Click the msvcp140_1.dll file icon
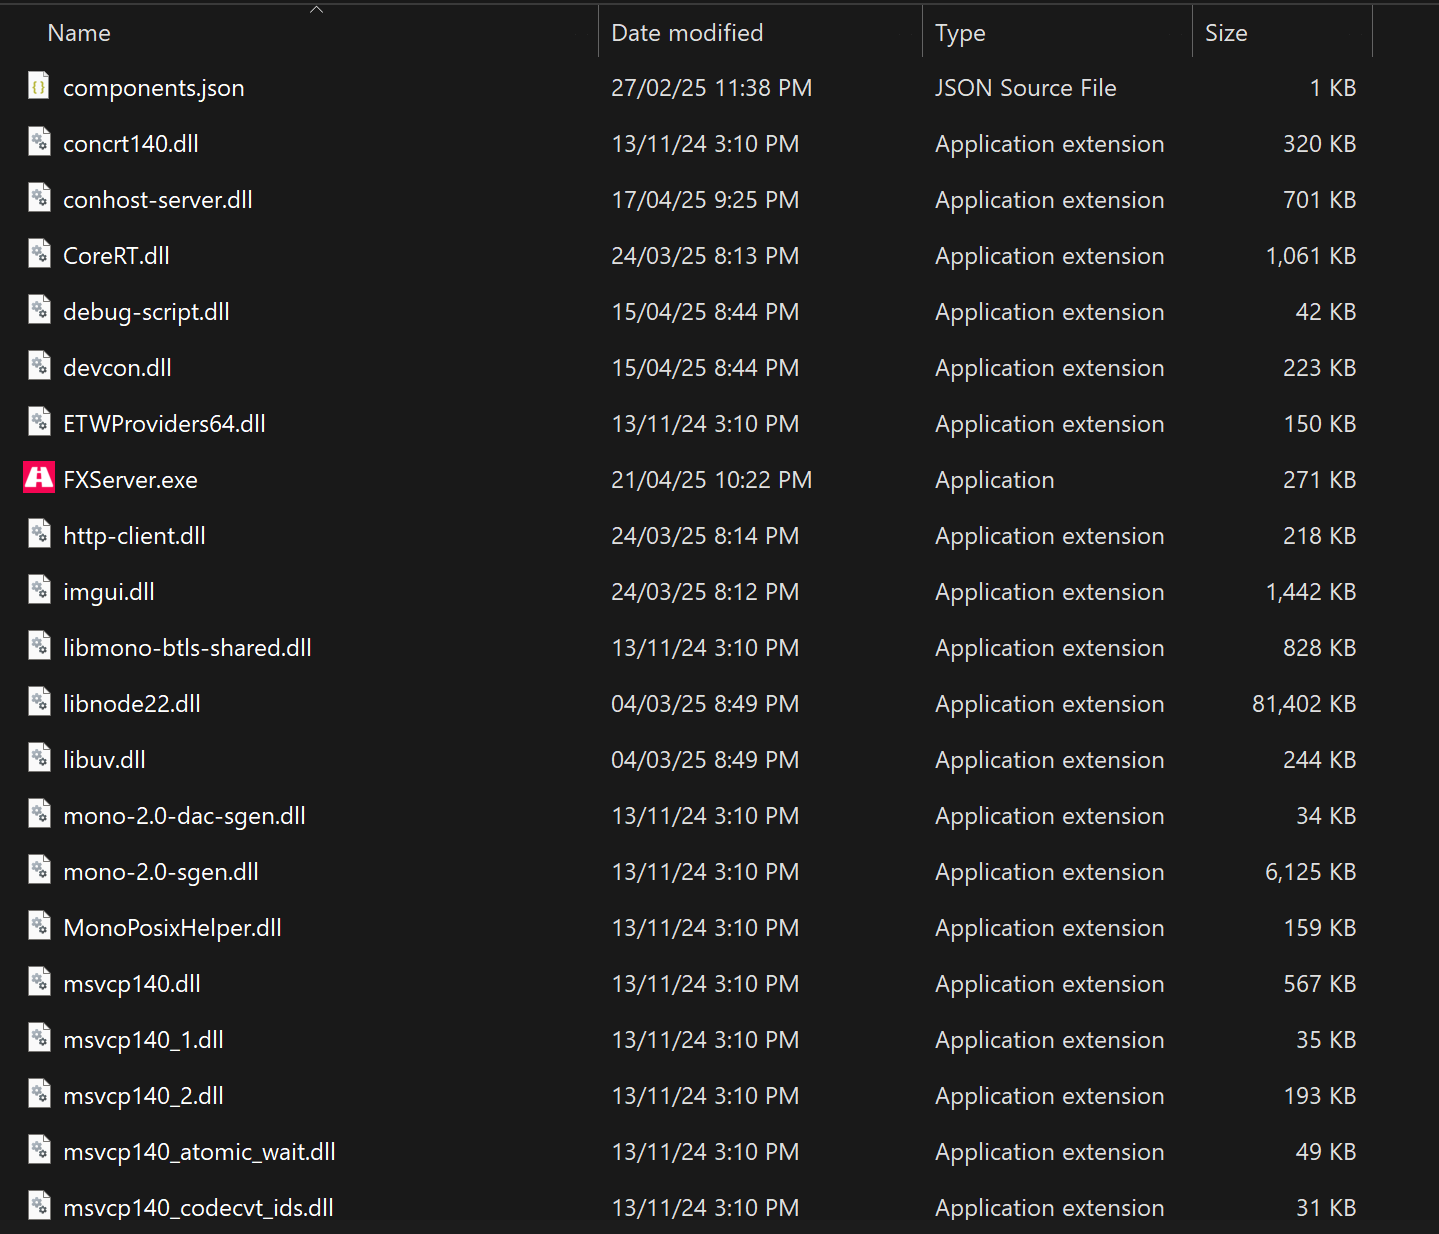 coord(39,1039)
